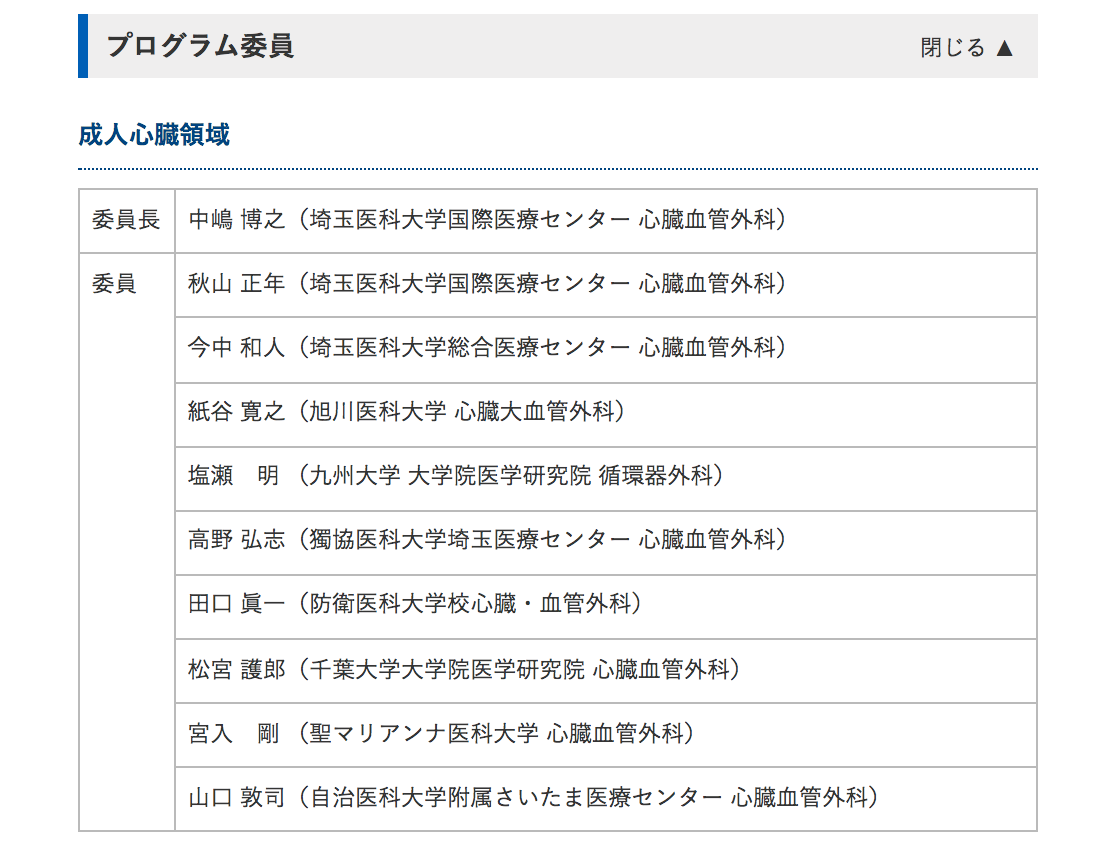Viewport: 1110px width, 848px height.
Task: Click the blue bar left of プログラム委員
Action: click(83, 46)
